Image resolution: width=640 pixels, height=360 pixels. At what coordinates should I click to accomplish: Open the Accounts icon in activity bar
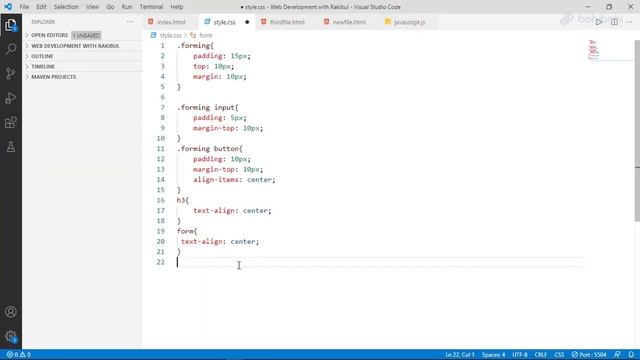pos(11,312)
